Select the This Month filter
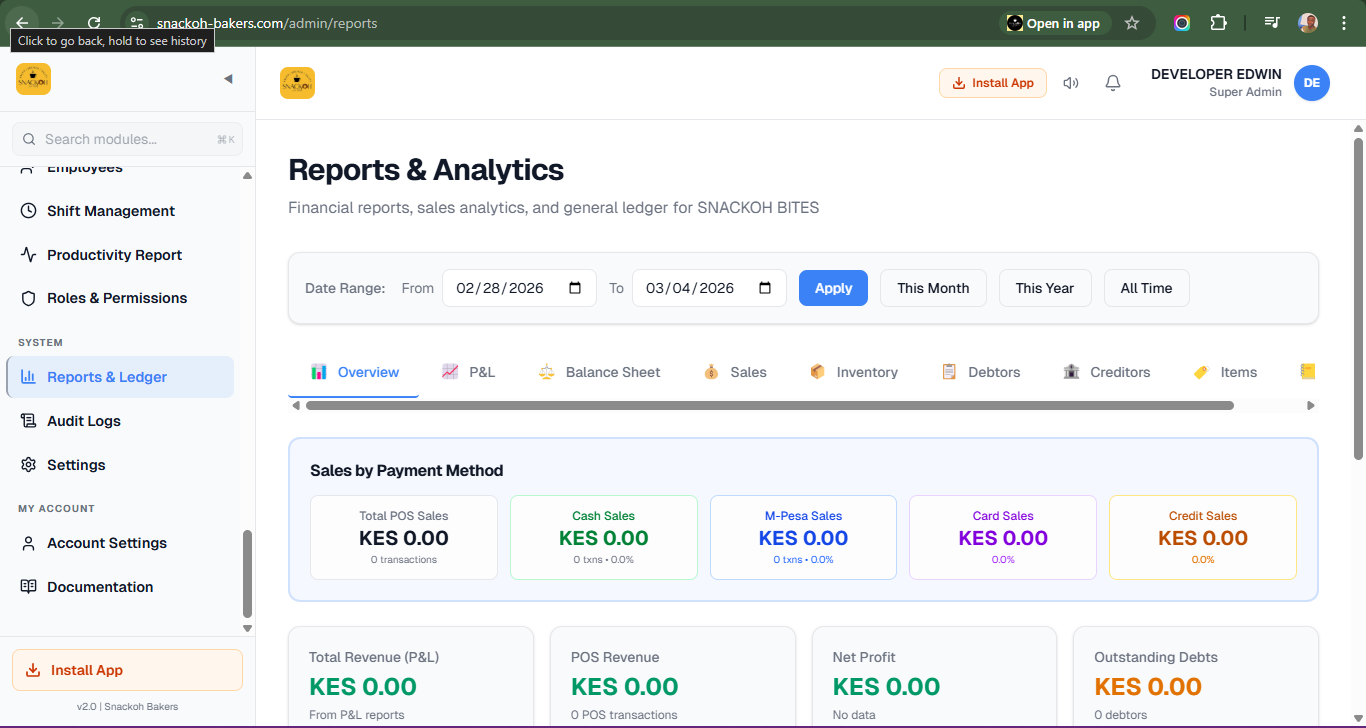Screen dimensions: 1366x728 coord(933,287)
